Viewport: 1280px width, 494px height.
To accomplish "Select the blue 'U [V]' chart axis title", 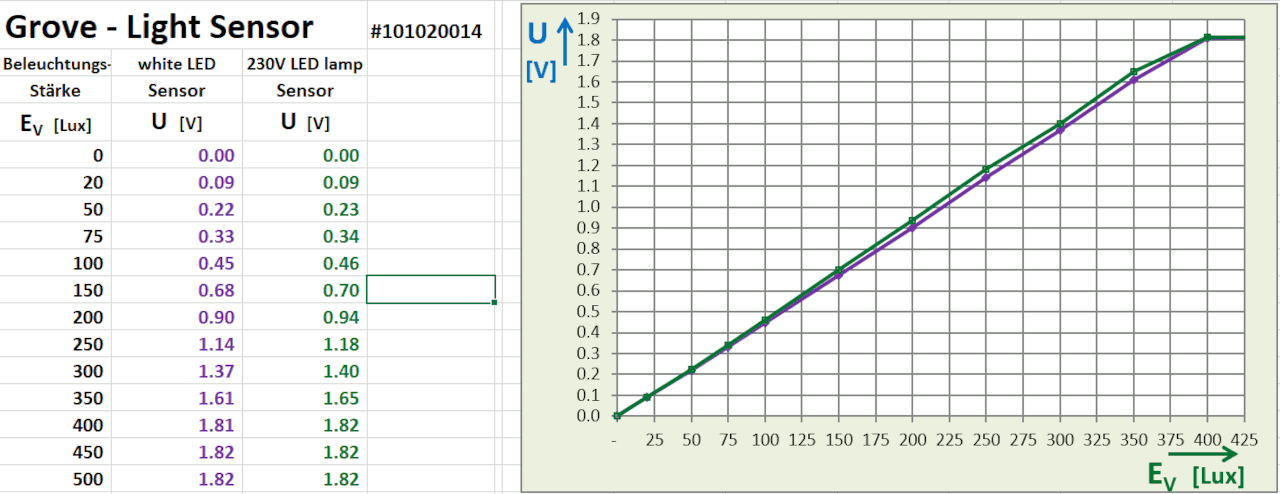I will point(541,50).
